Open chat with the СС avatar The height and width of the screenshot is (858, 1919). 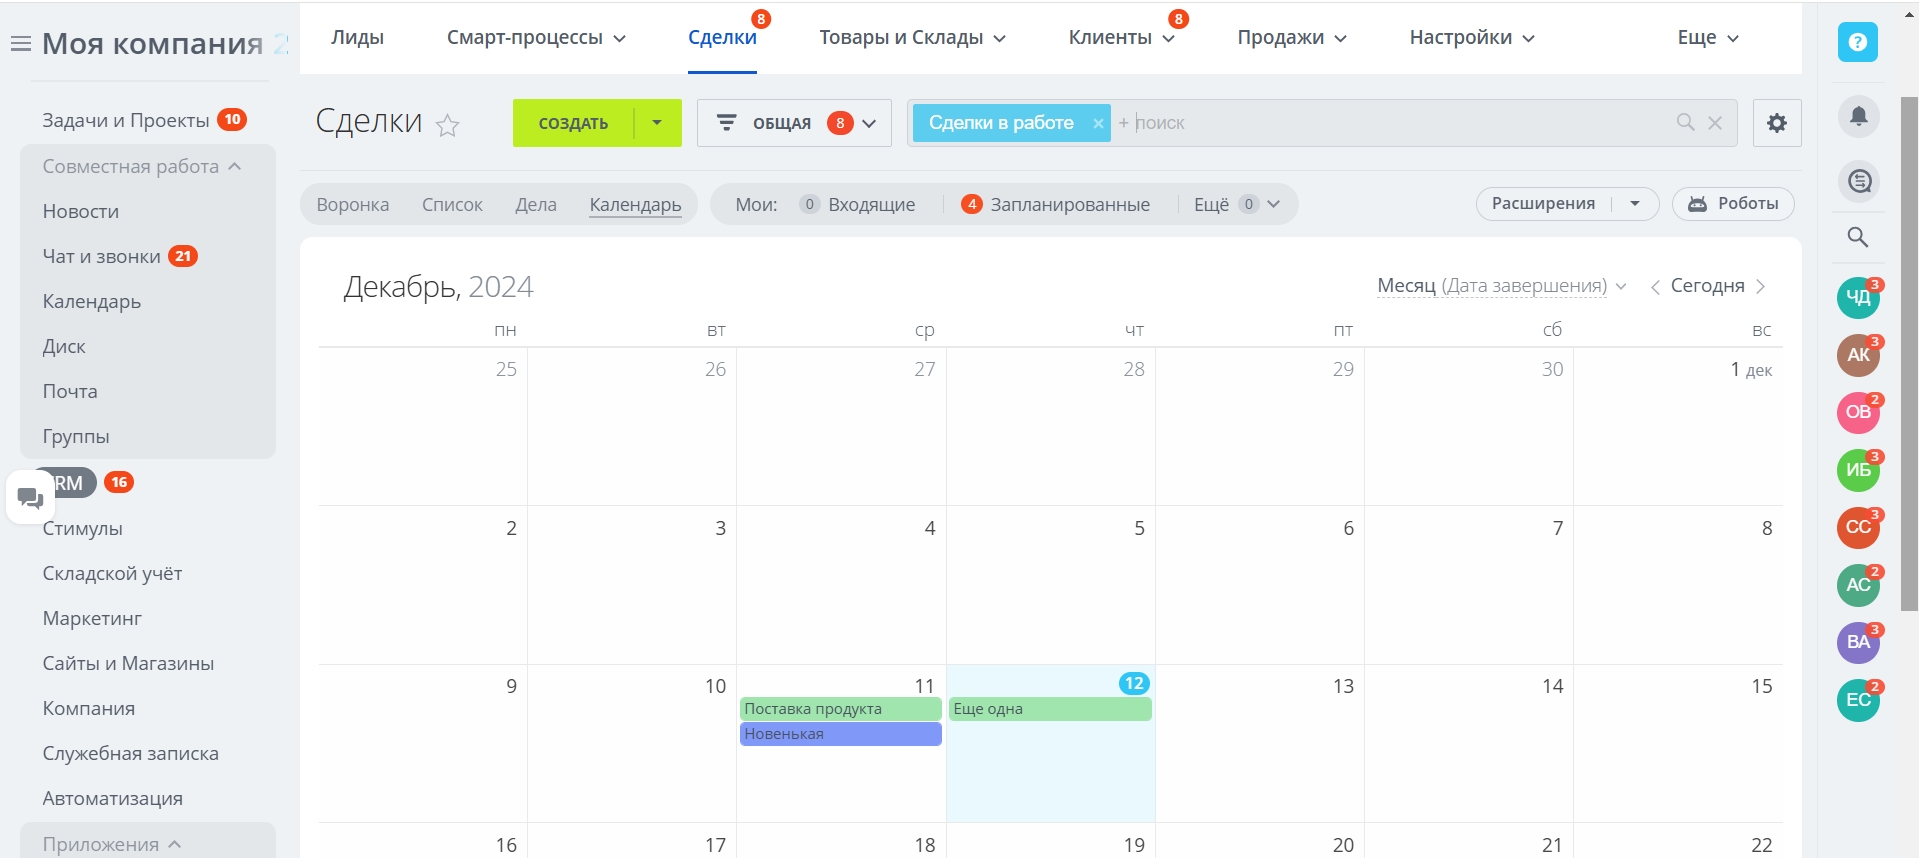[x=1858, y=527]
